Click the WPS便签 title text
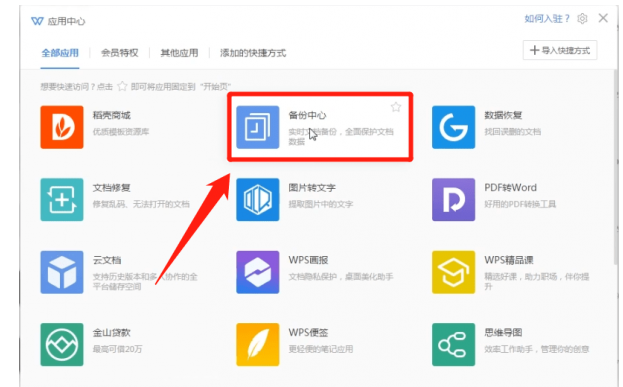 tap(308, 333)
